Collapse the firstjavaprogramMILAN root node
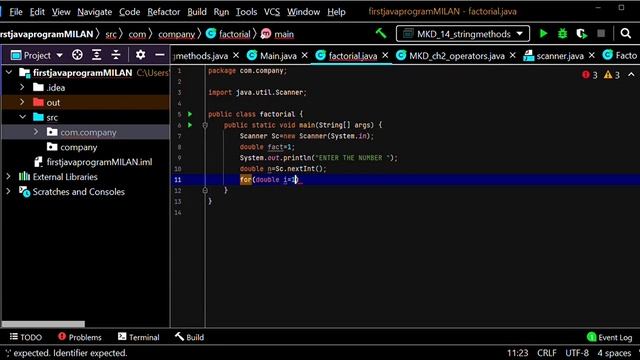 pos(9,73)
